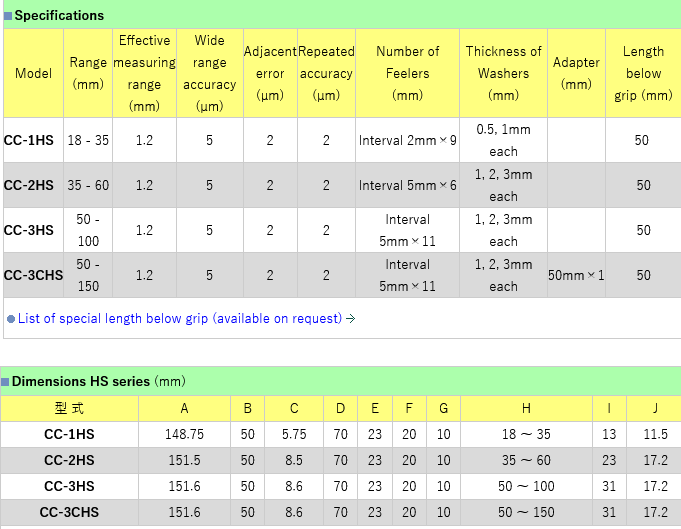The image size is (681, 529).
Task: Click the '18 - 35' range cell
Action: tap(88, 140)
